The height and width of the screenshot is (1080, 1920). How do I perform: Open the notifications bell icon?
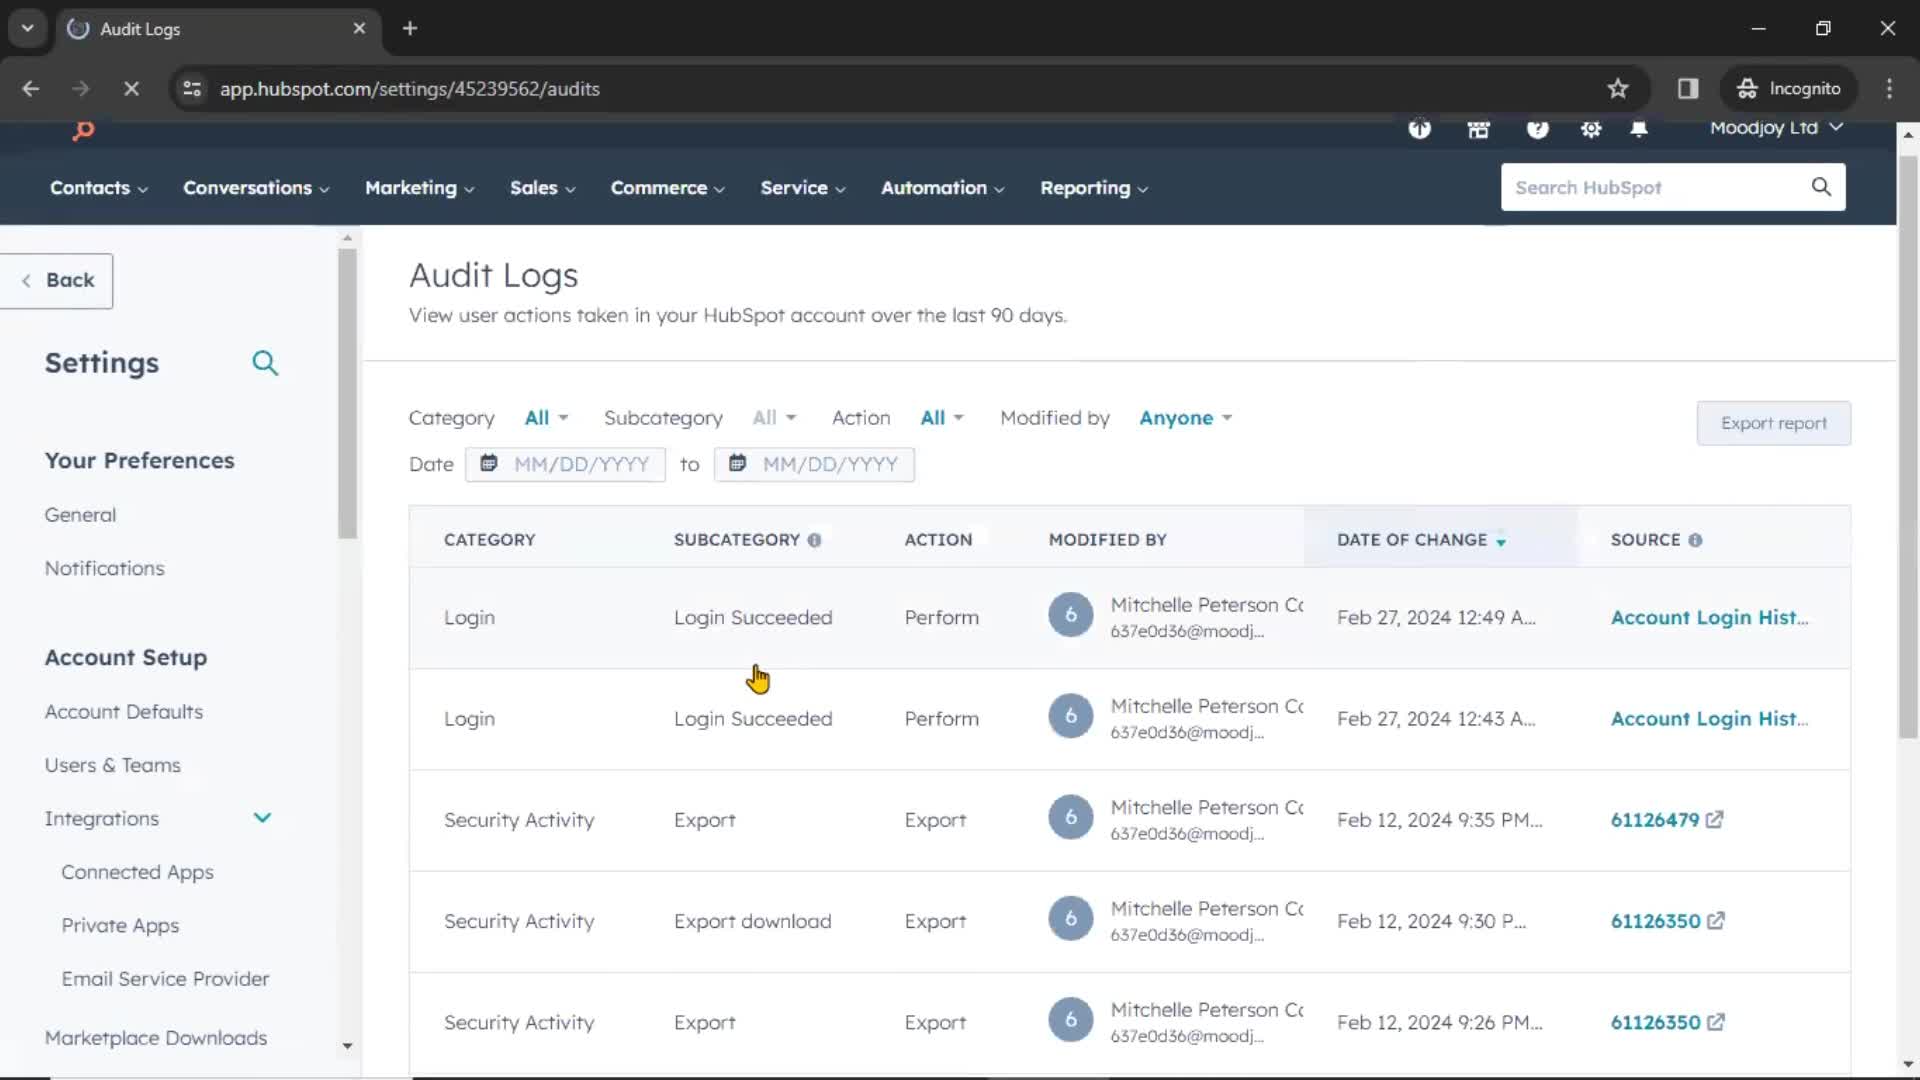pyautogui.click(x=1640, y=128)
